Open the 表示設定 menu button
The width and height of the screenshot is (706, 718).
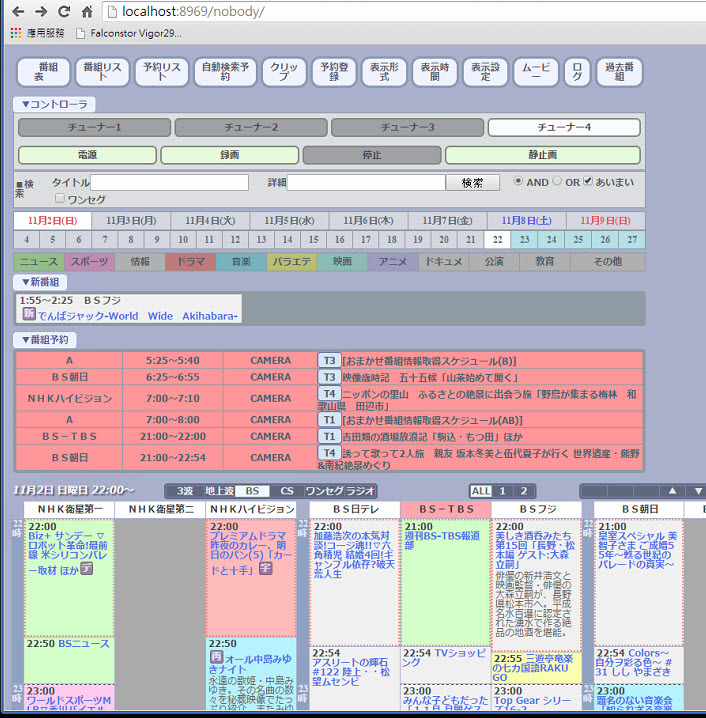pos(485,72)
